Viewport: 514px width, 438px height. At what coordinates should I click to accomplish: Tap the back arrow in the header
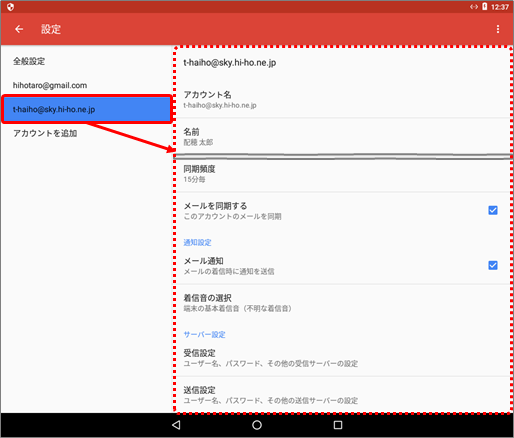pyautogui.click(x=19, y=29)
